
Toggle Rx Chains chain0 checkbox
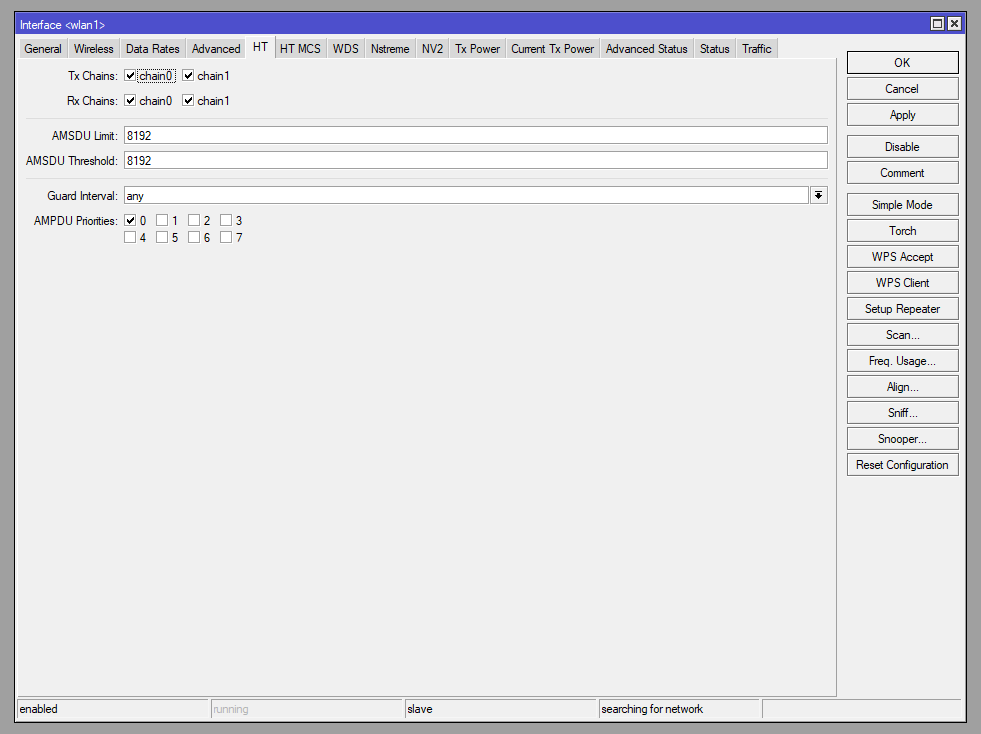click(x=130, y=101)
